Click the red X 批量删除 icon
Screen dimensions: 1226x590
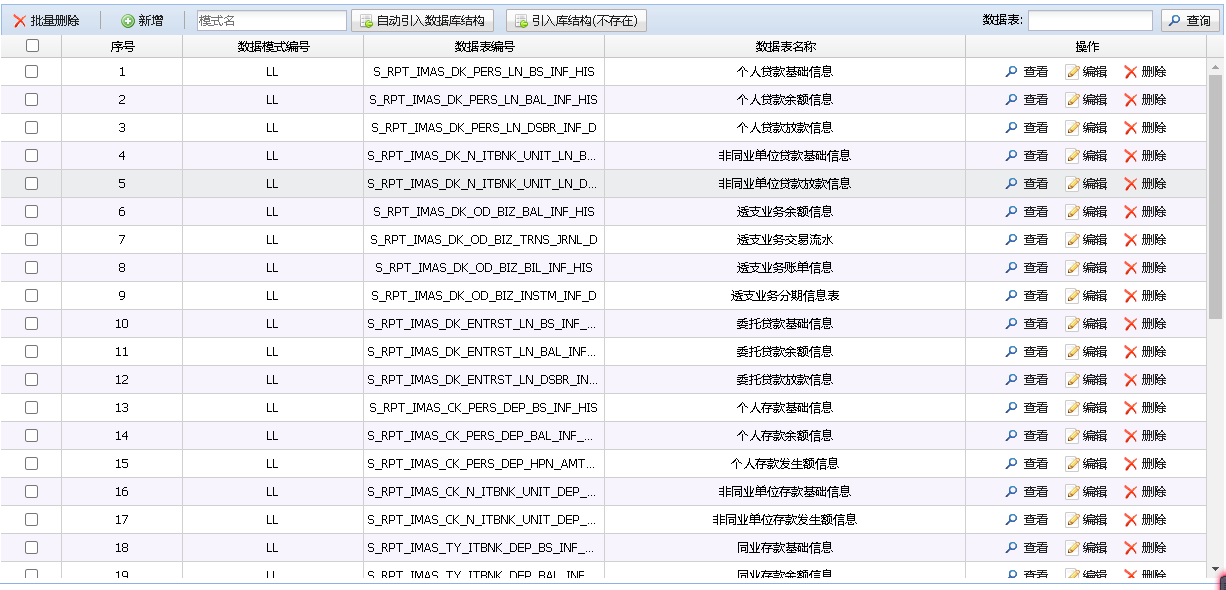pos(19,21)
